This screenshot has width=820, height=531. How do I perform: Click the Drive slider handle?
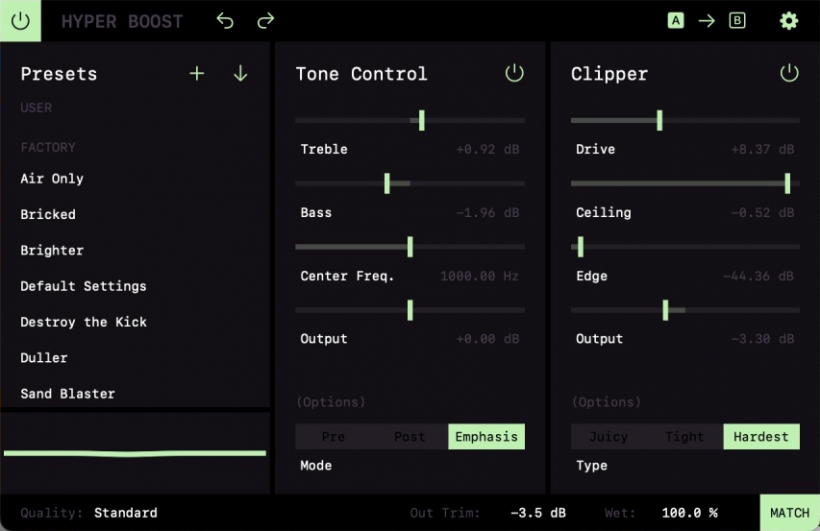(x=660, y=121)
